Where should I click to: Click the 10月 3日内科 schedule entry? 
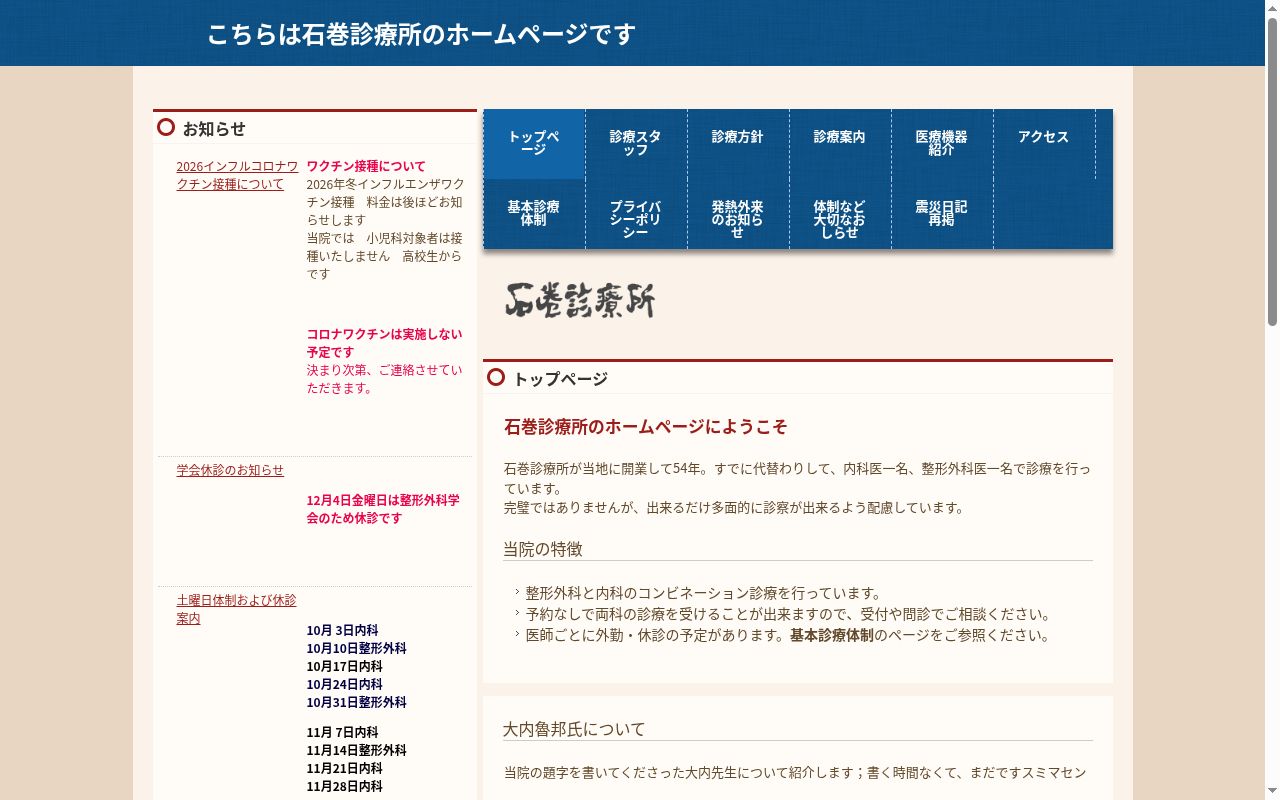click(343, 630)
